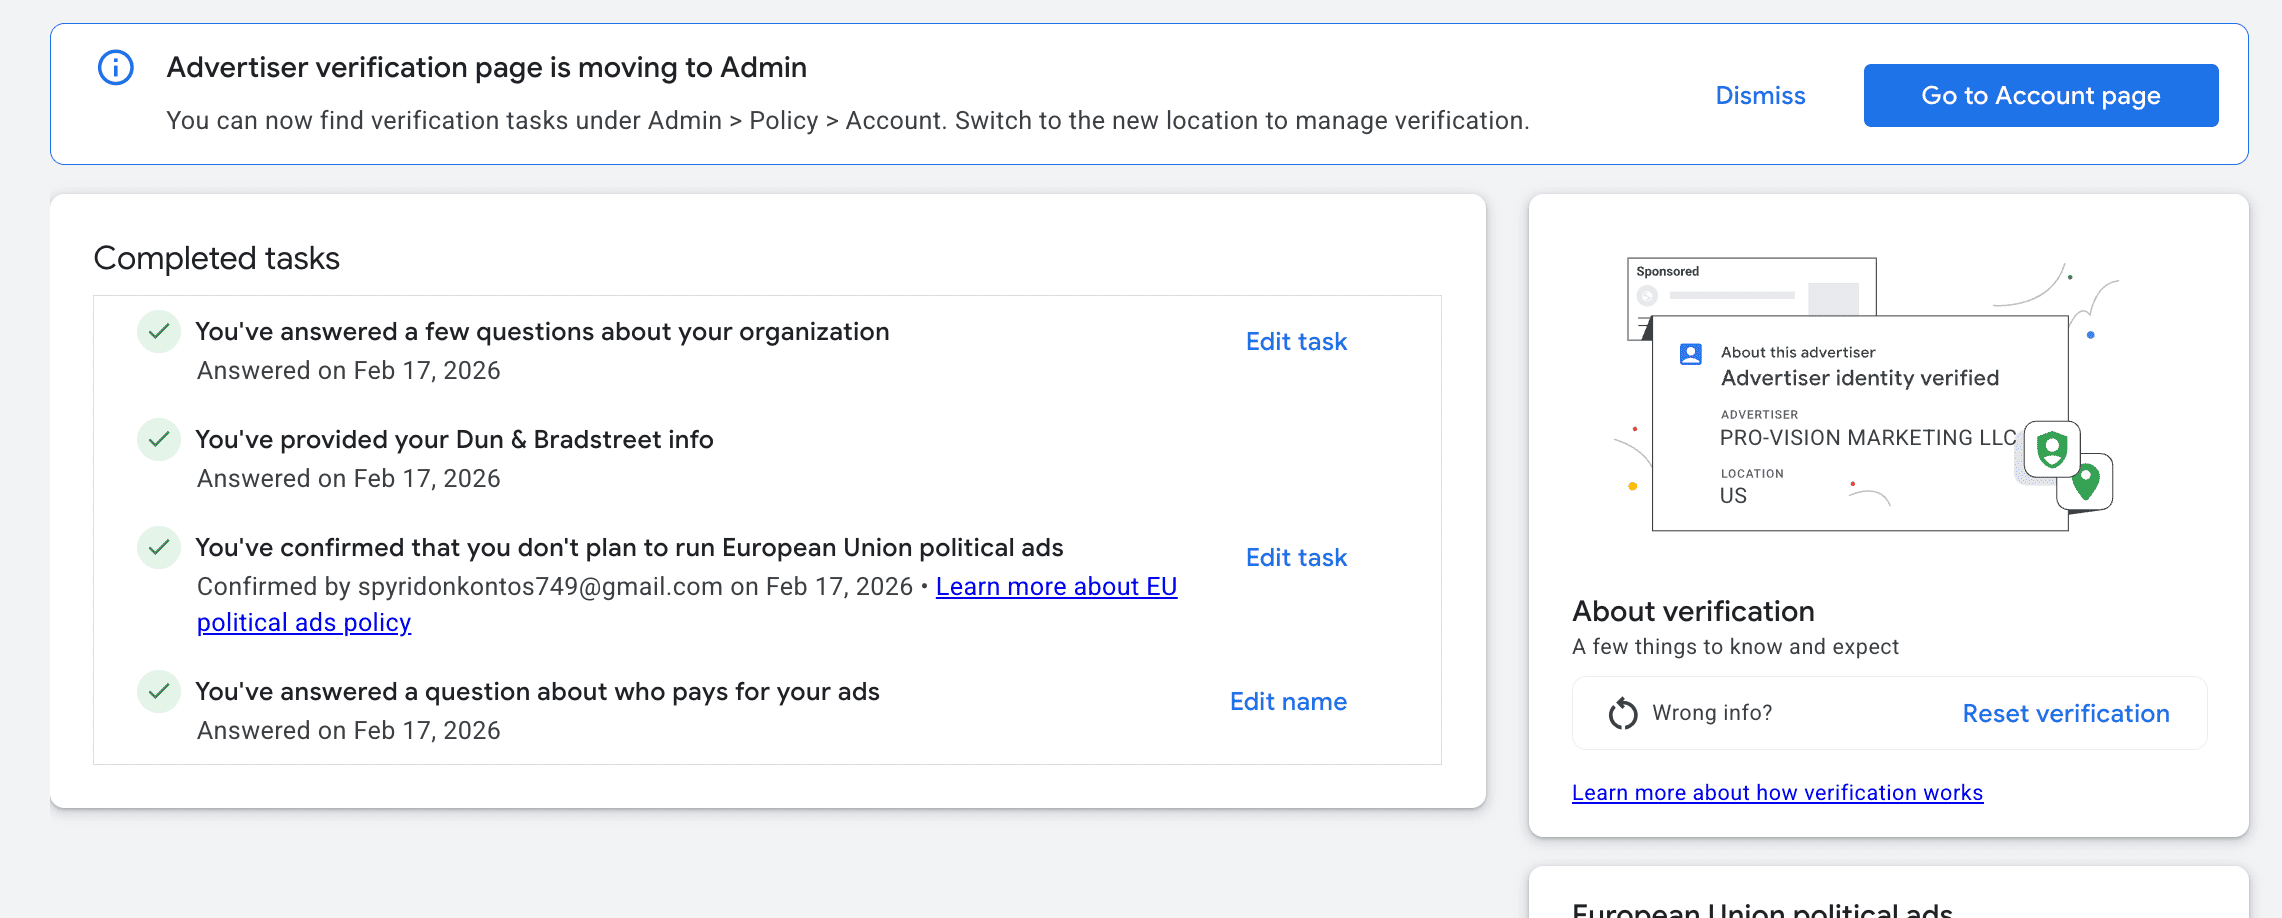2282x918 pixels.
Task: Click Edit name for ad payer
Action: click(x=1288, y=702)
